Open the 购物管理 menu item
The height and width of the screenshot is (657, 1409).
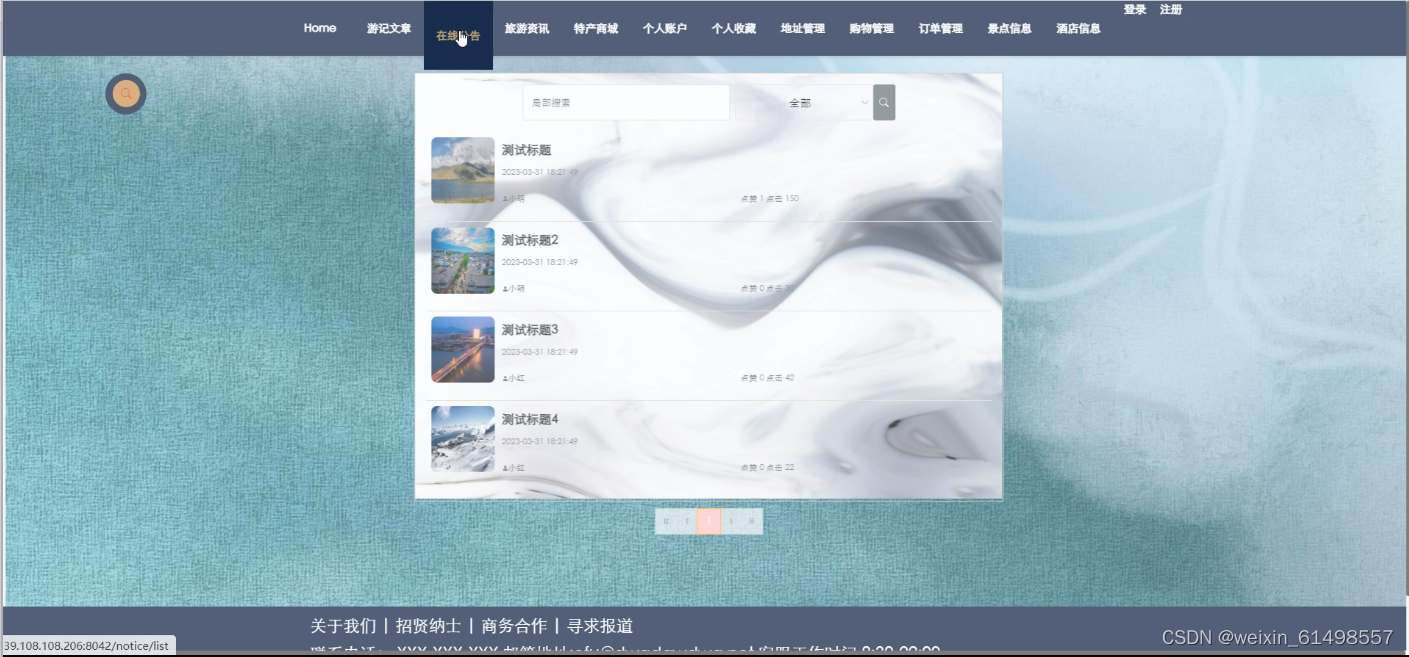[872, 28]
